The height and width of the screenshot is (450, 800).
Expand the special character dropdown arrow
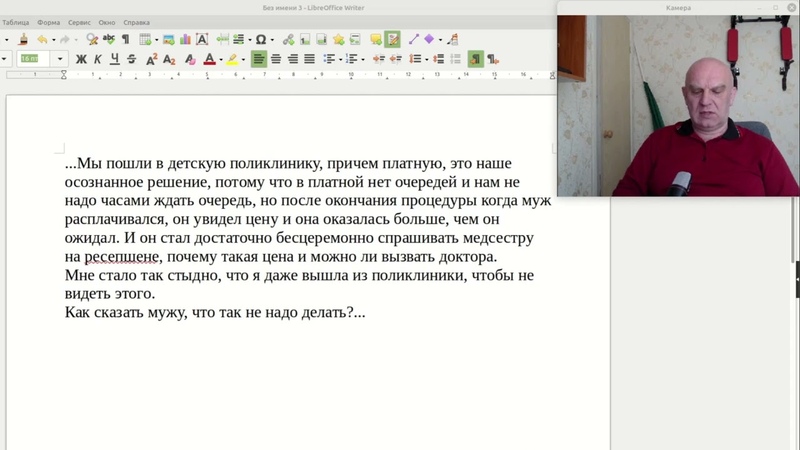(x=272, y=40)
